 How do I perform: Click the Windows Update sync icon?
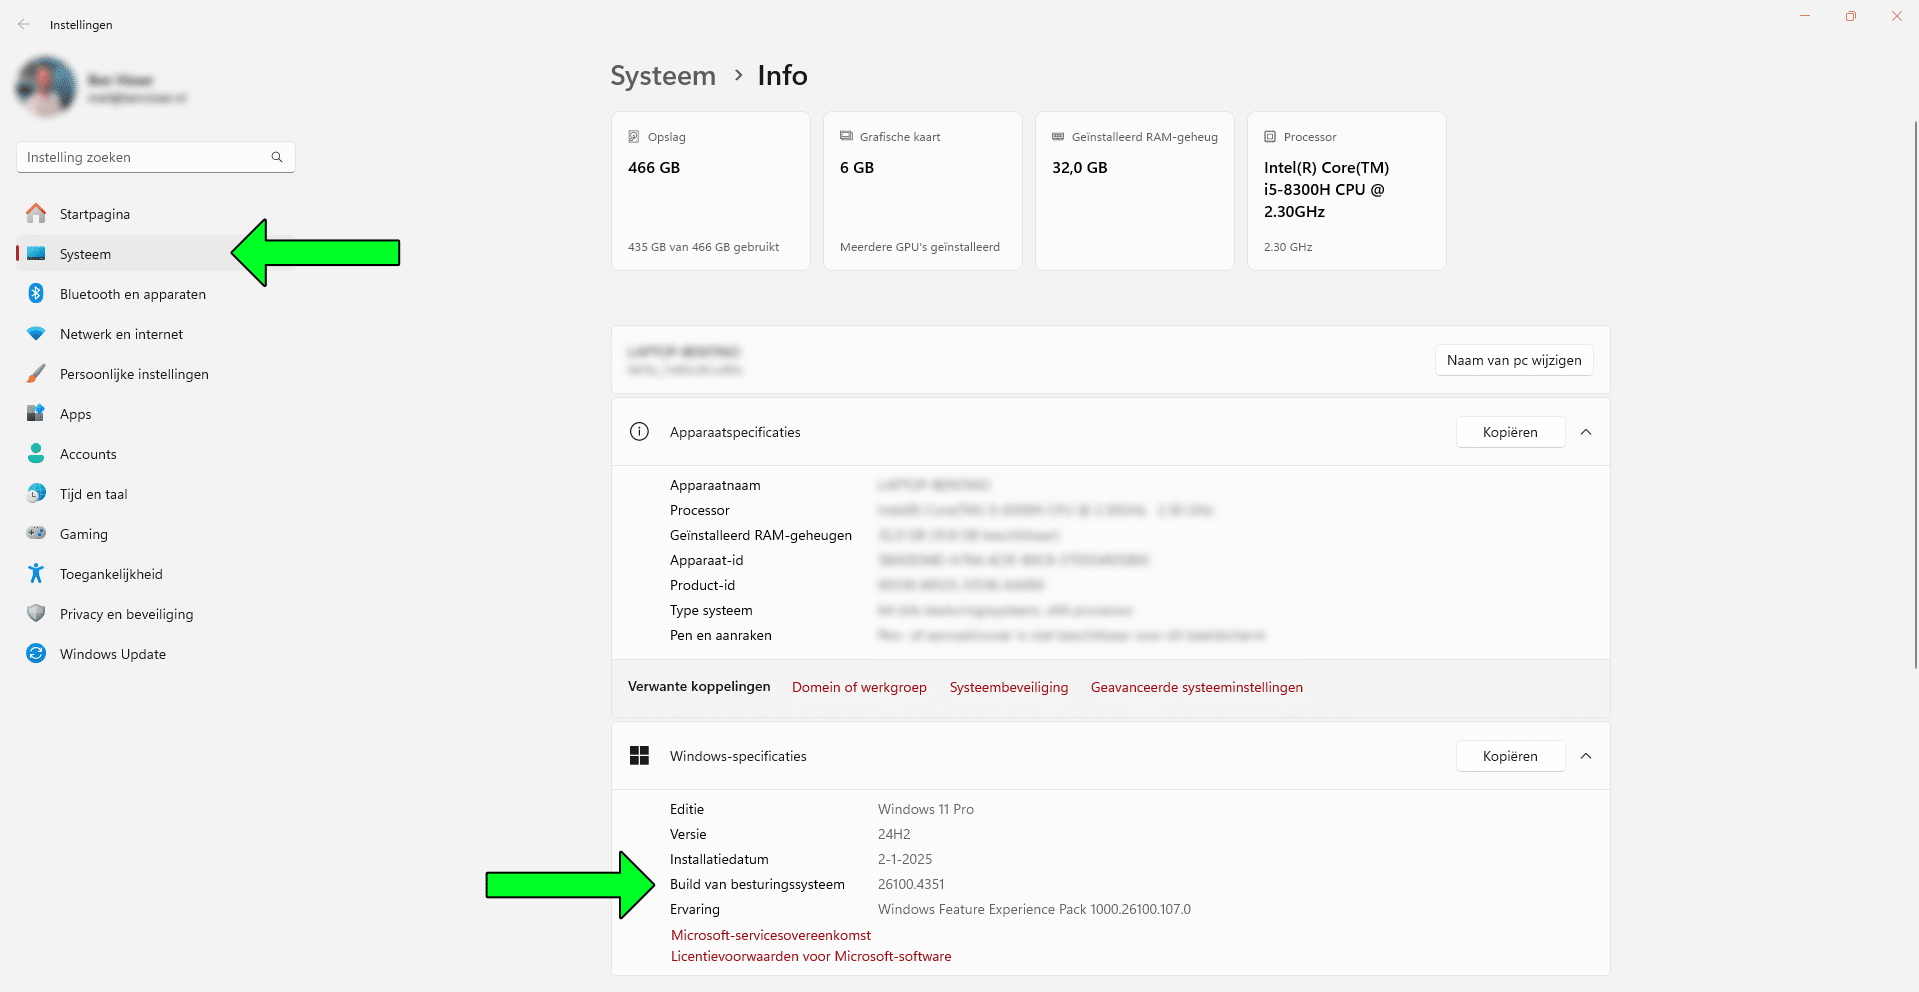[x=36, y=654]
